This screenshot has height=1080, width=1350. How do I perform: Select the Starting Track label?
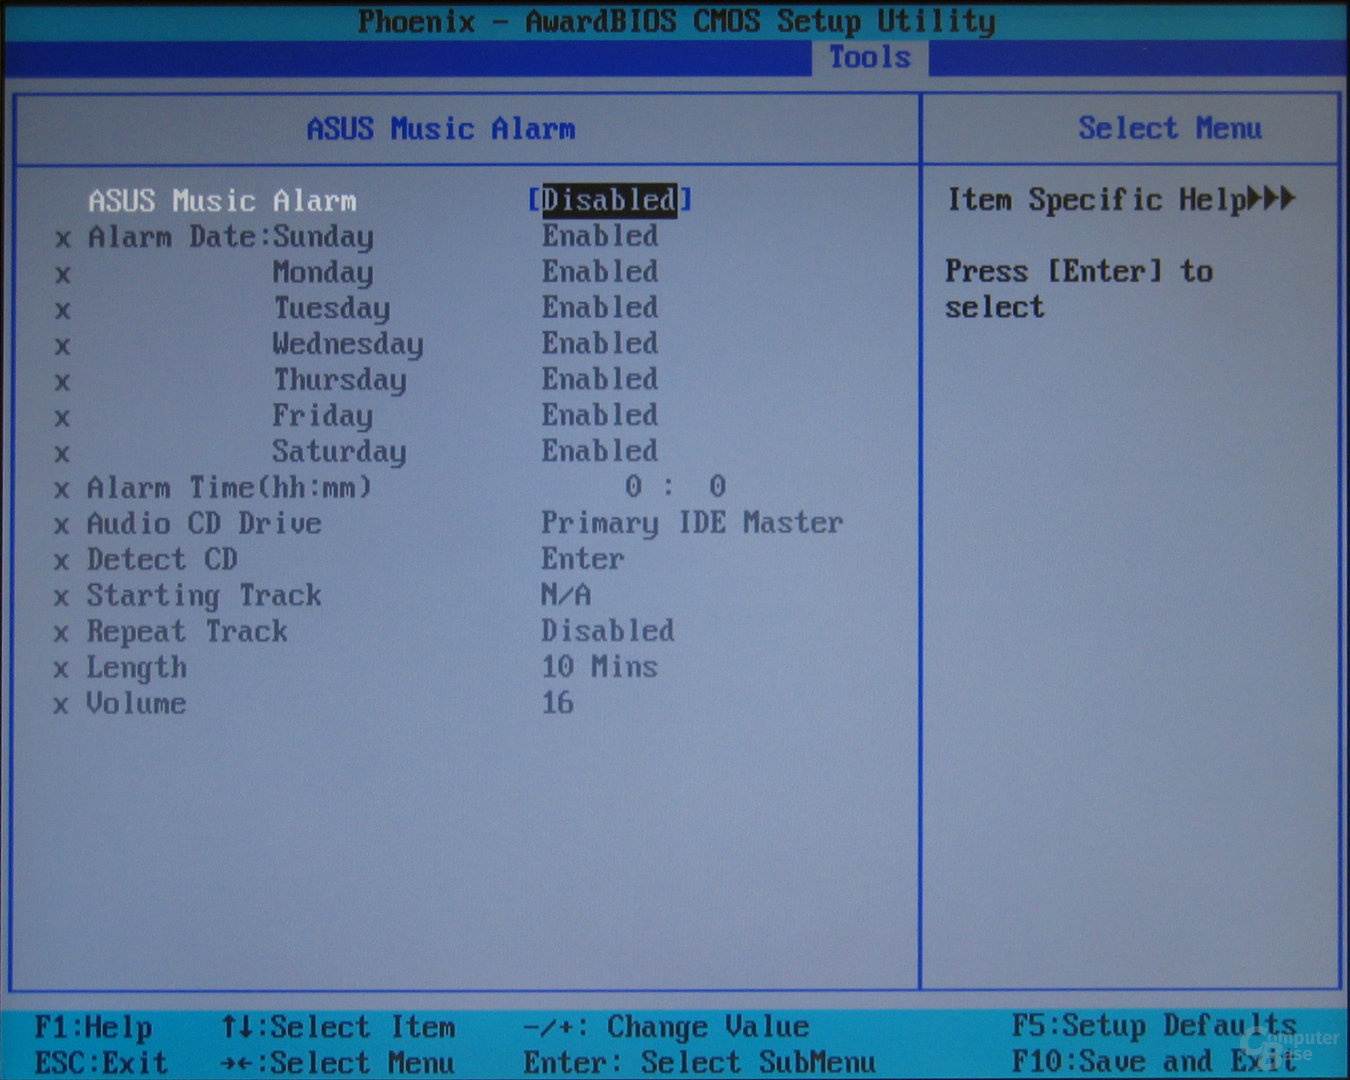204,596
